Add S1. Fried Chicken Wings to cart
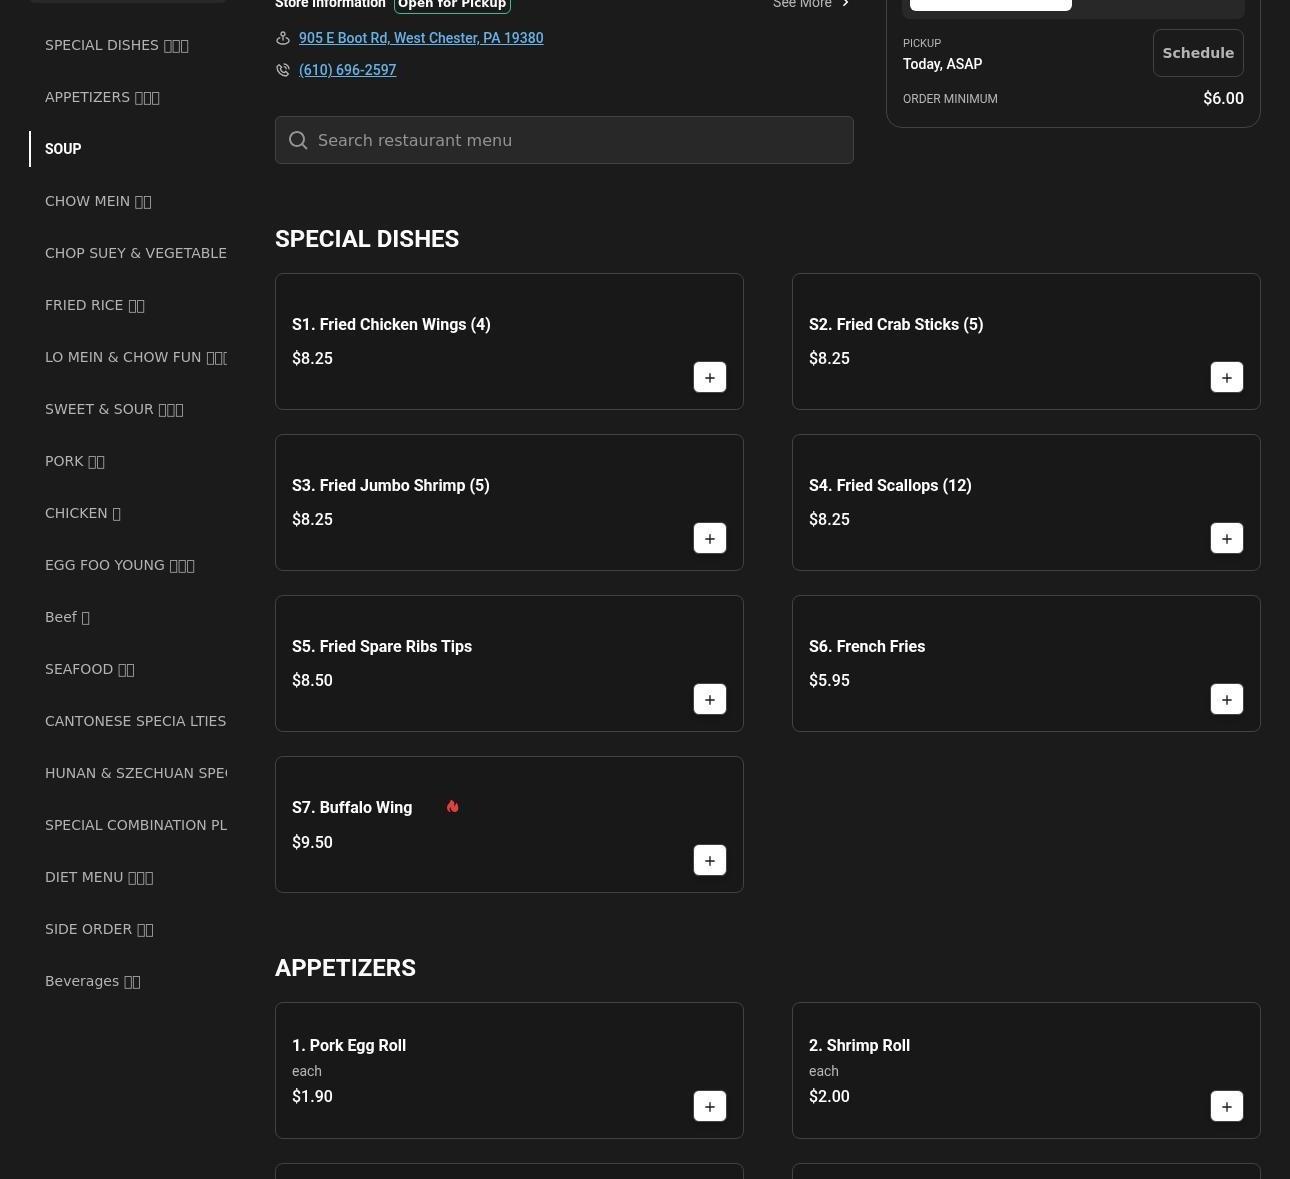 (x=710, y=378)
